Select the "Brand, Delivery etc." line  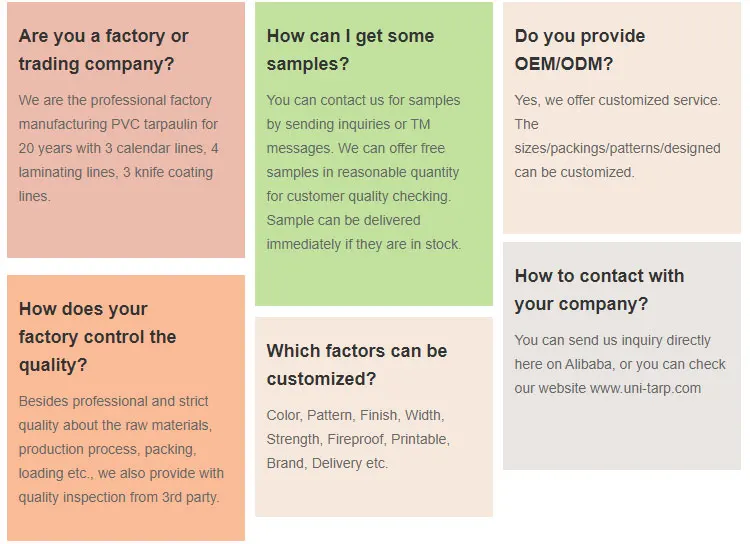pos(327,463)
